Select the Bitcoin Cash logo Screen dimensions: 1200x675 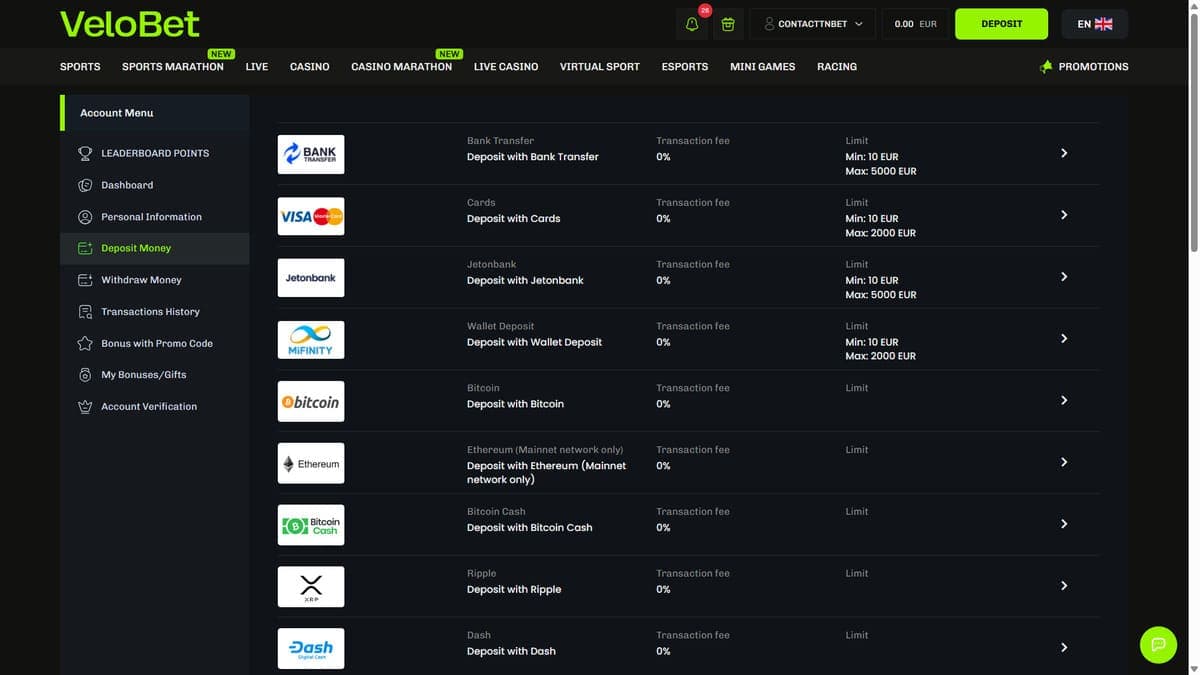pyautogui.click(x=311, y=525)
